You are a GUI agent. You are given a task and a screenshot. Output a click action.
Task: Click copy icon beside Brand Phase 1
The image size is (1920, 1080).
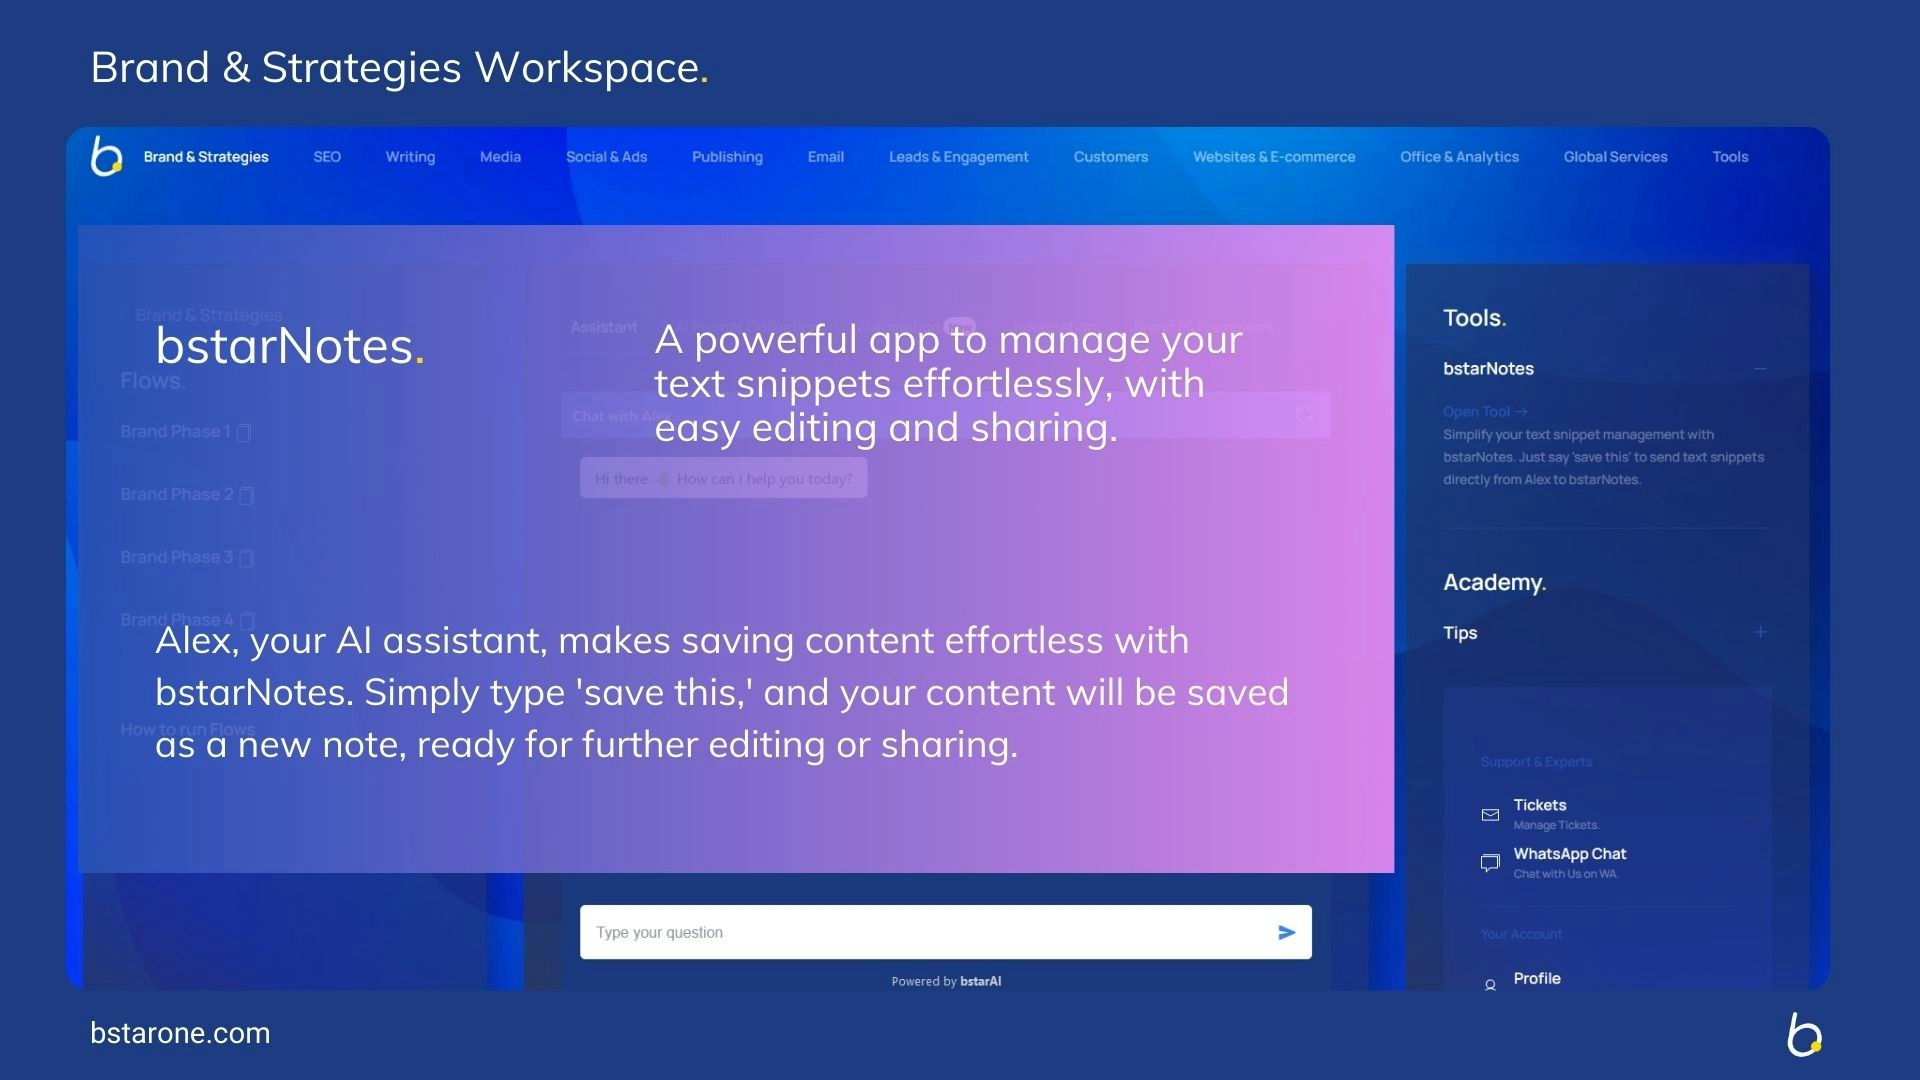coord(244,433)
